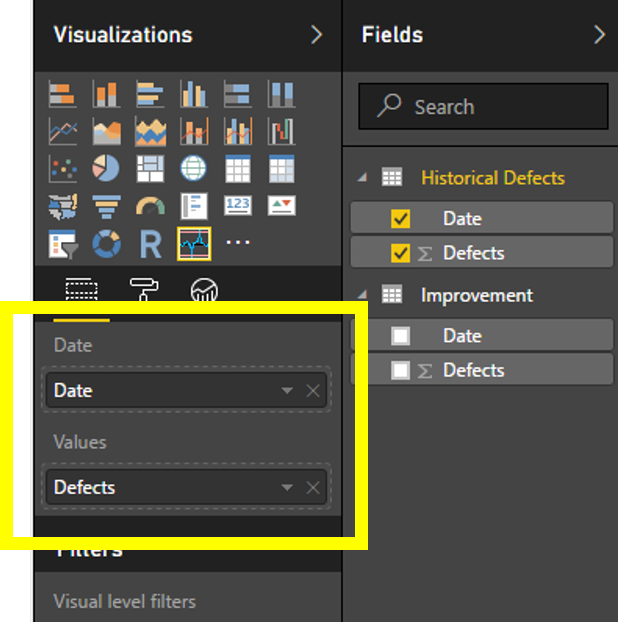Add the treemap visualization
Screen dimensions: 618x622
coord(150,168)
